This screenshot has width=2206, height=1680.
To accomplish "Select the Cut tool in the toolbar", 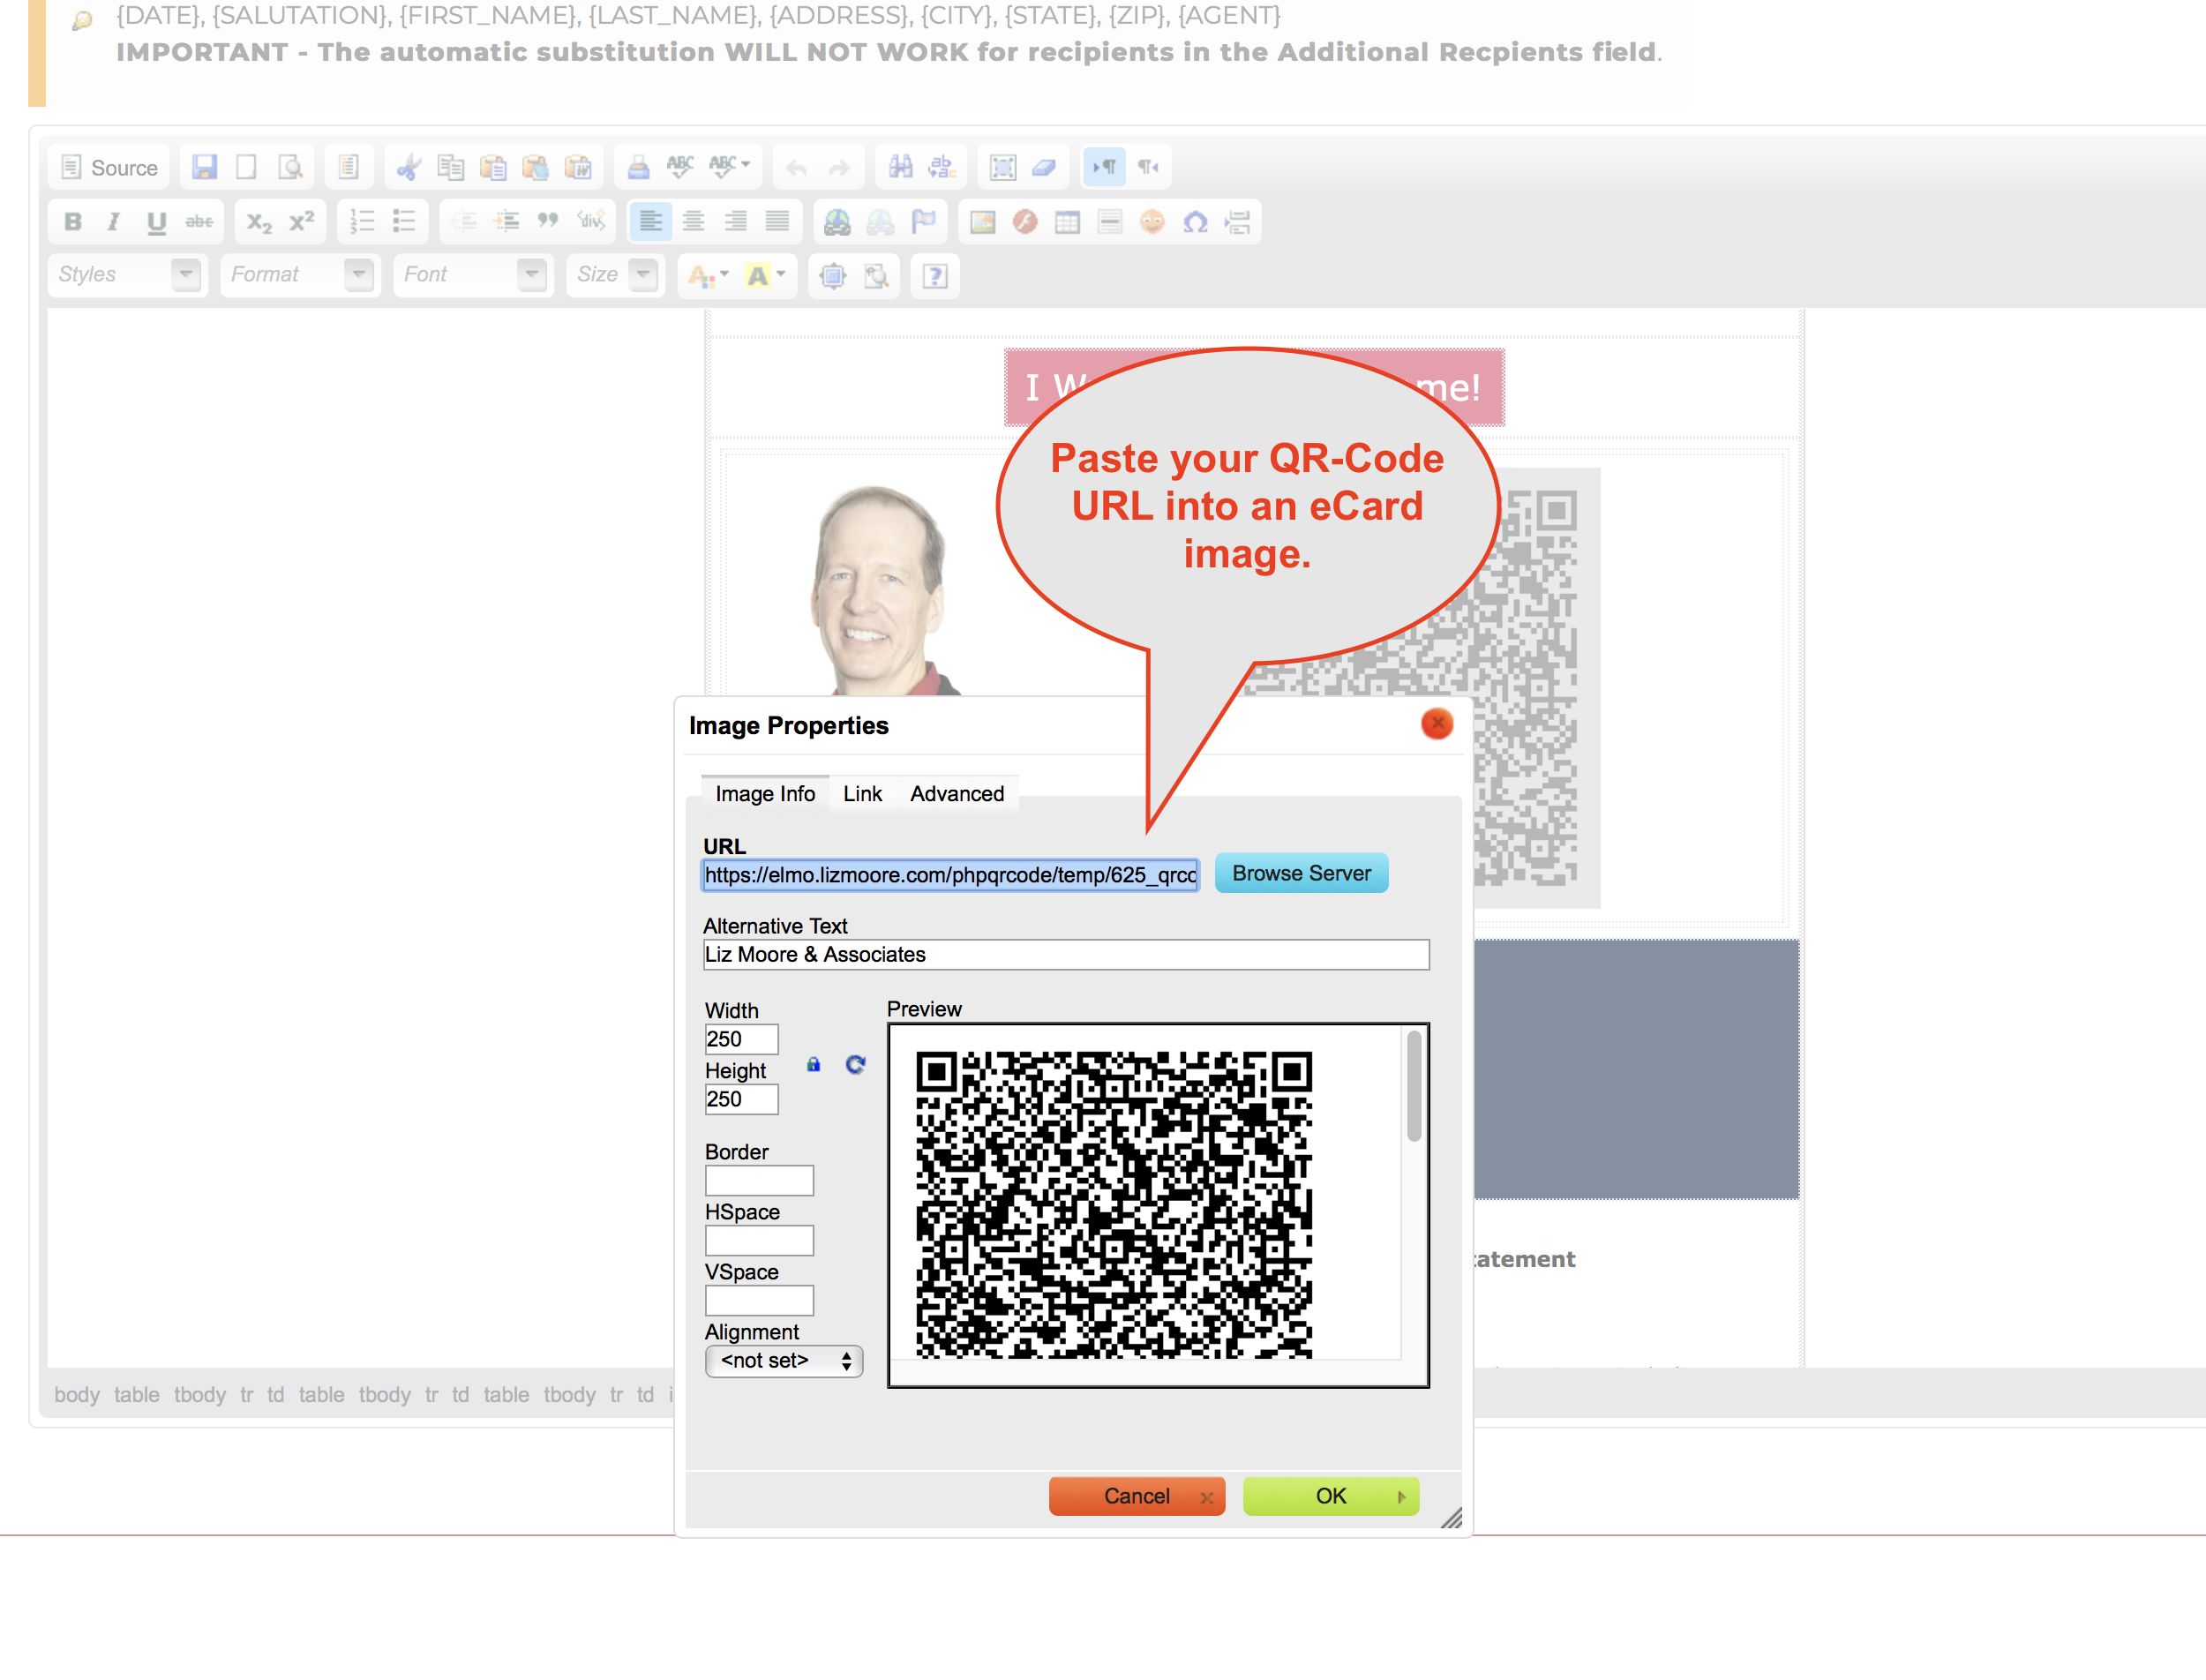I will pyautogui.click(x=410, y=167).
